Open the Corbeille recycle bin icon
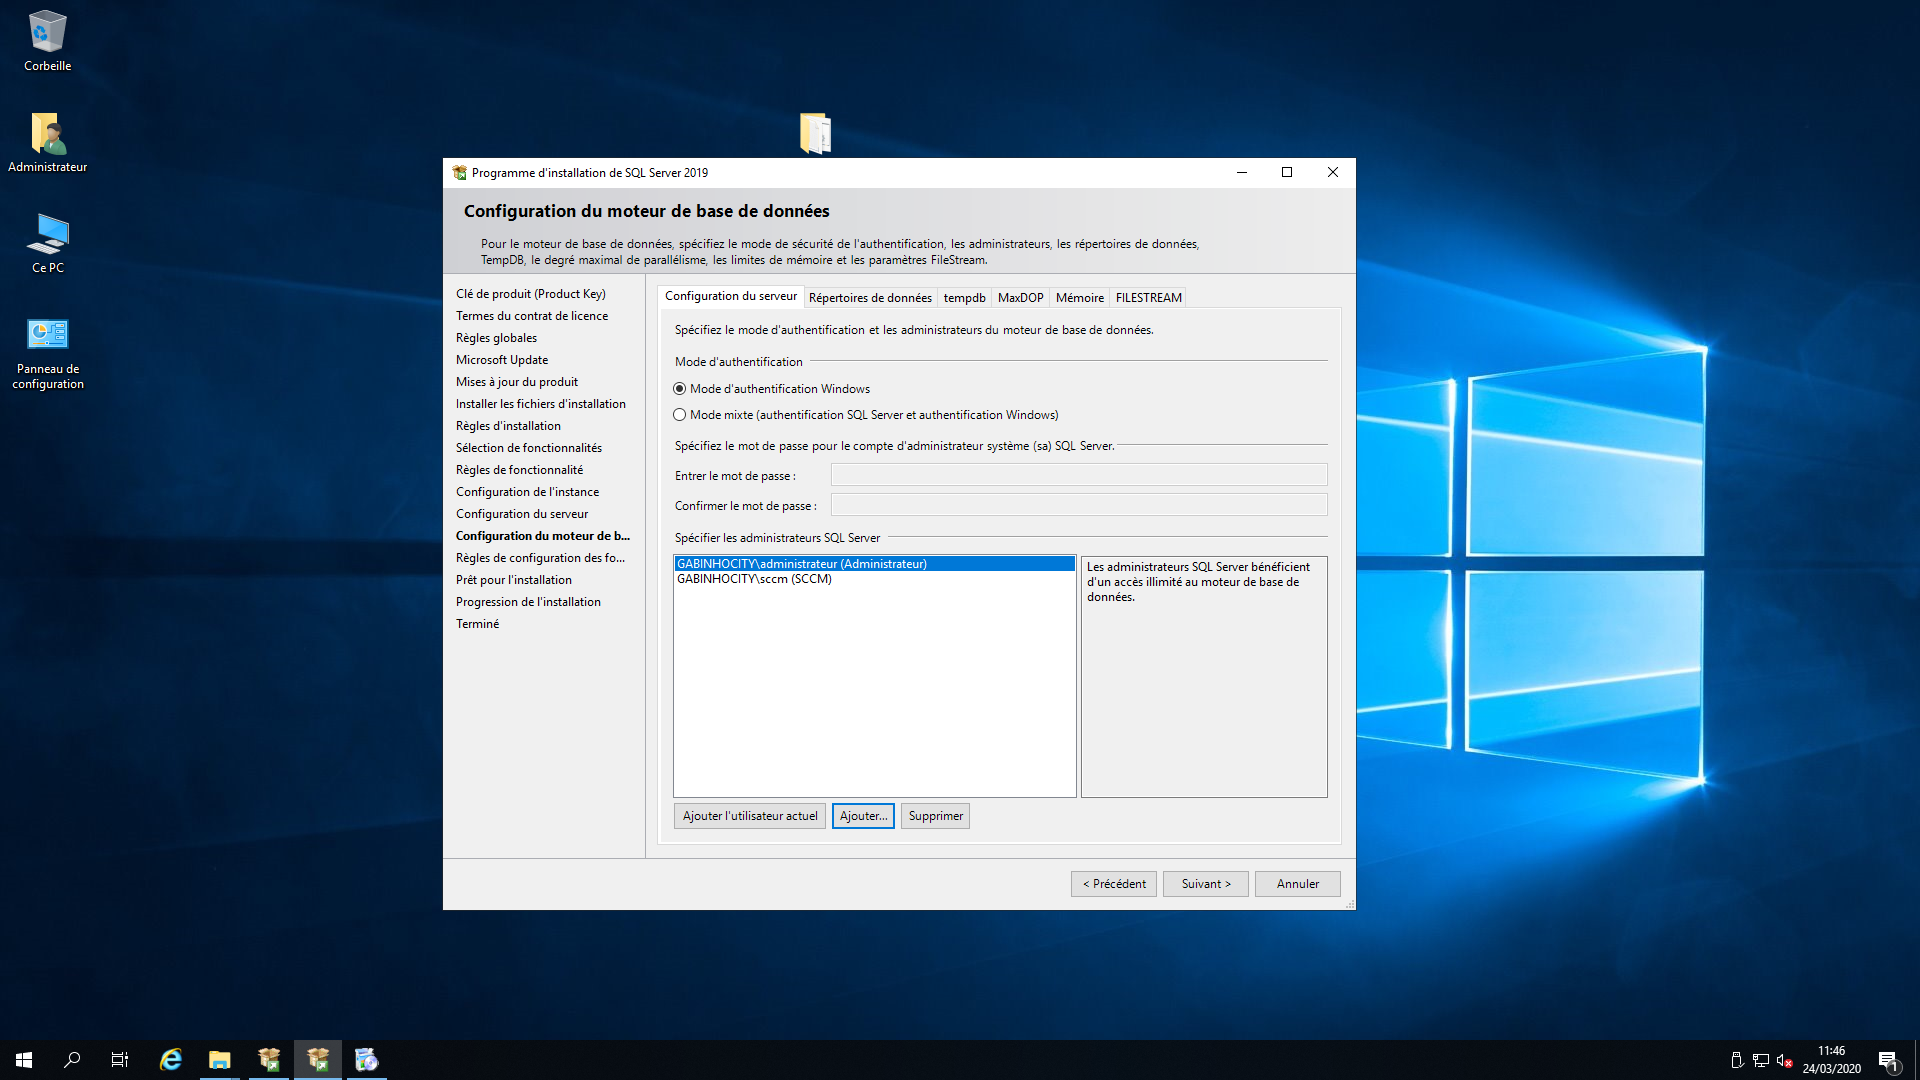The image size is (1920, 1080). click(47, 42)
